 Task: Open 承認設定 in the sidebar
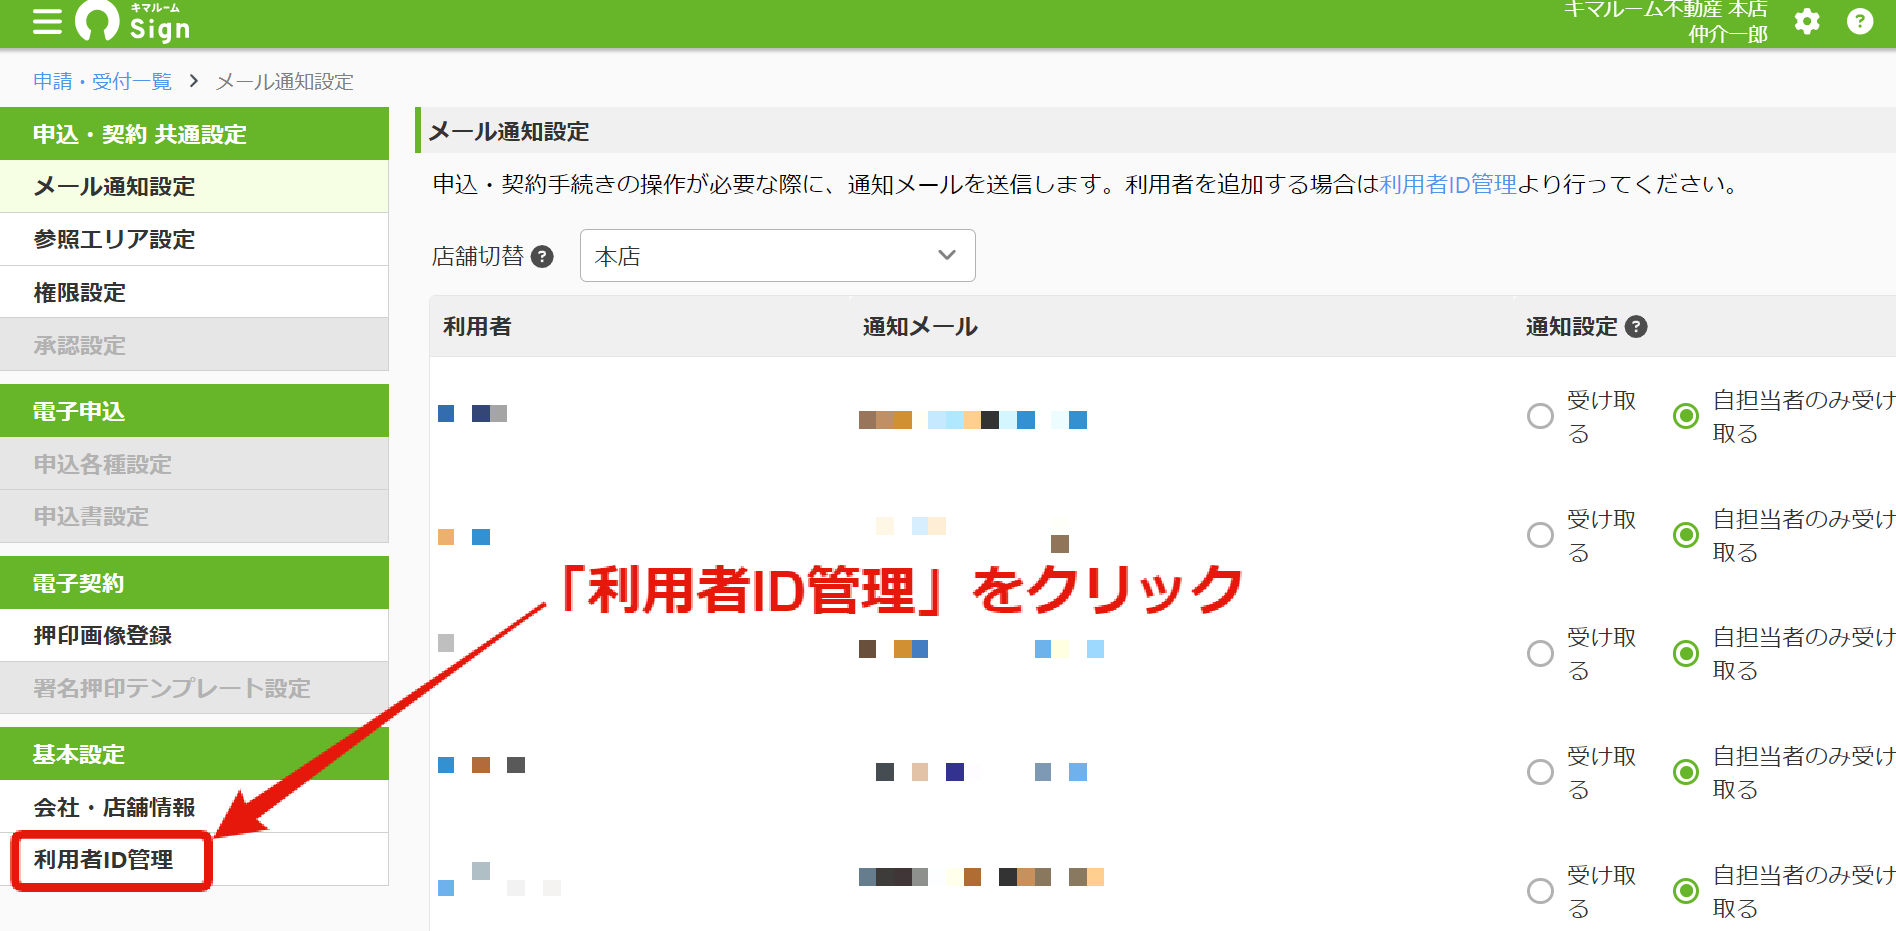coord(194,345)
